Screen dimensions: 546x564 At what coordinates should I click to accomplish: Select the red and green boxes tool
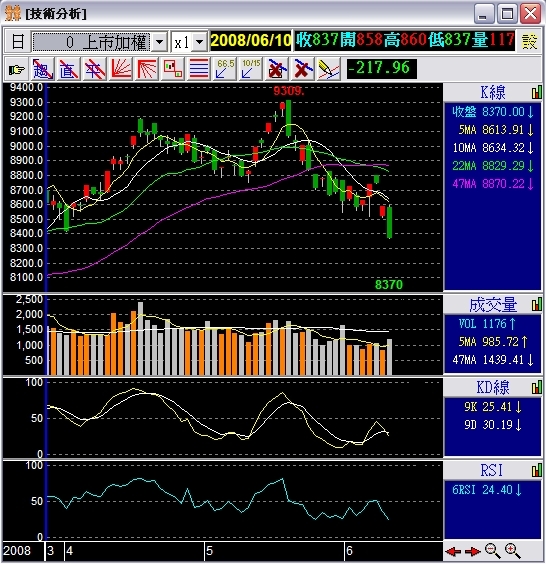(173, 69)
